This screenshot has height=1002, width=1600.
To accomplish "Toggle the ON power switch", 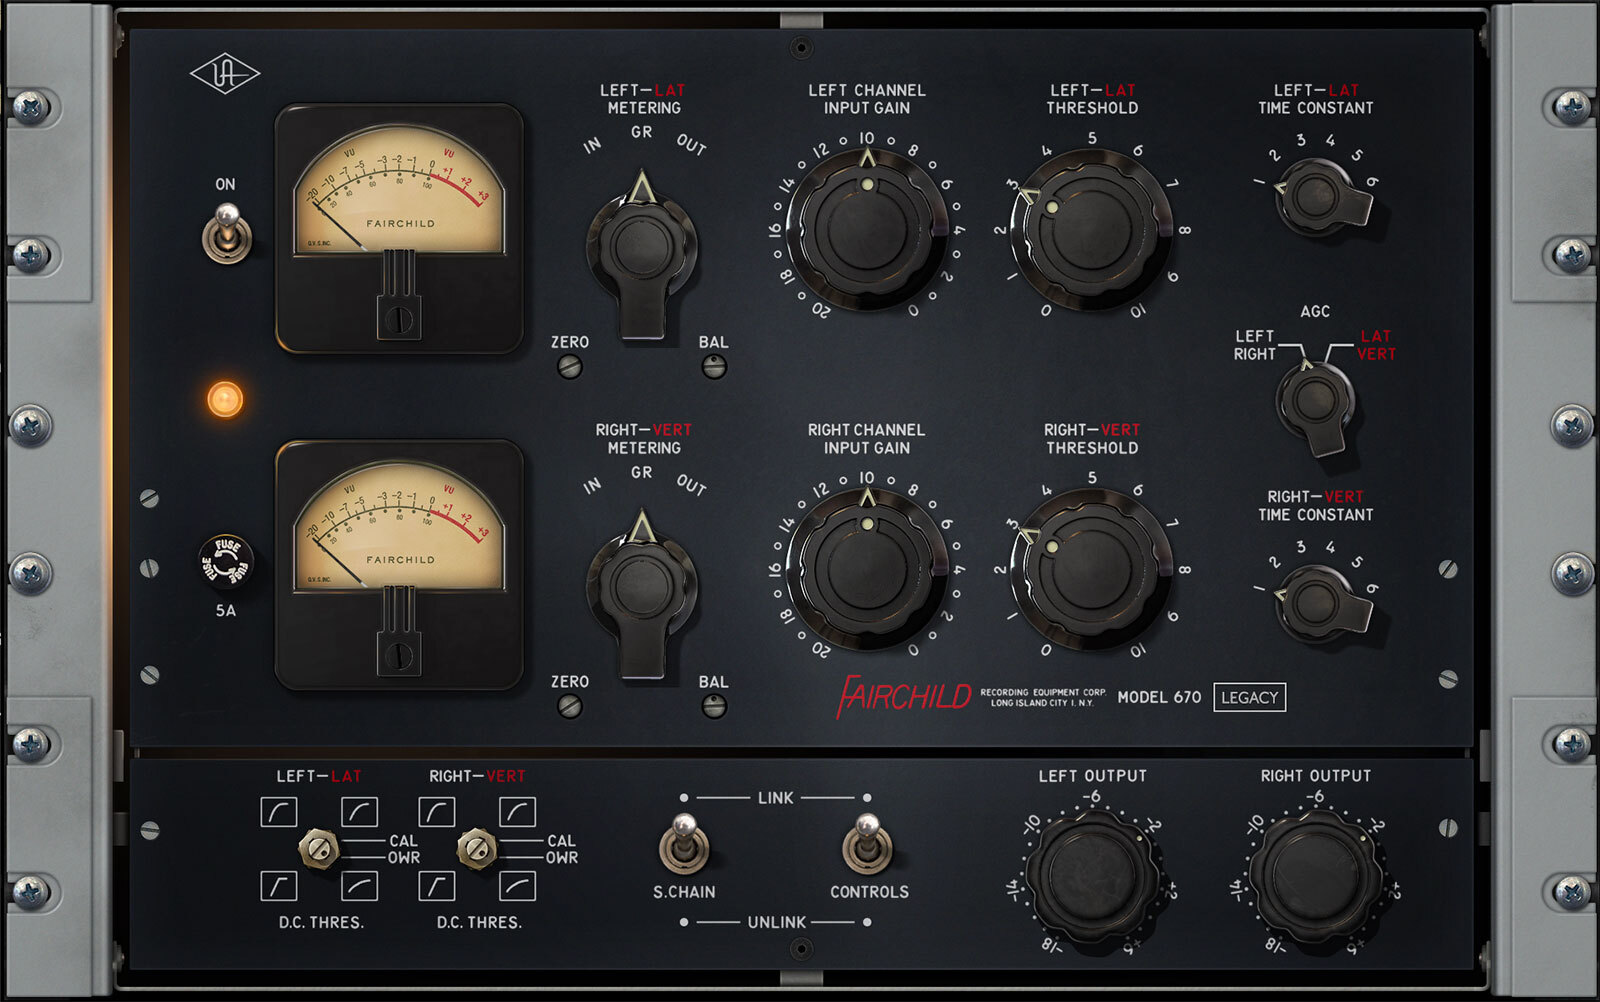I will [x=227, y=234].
